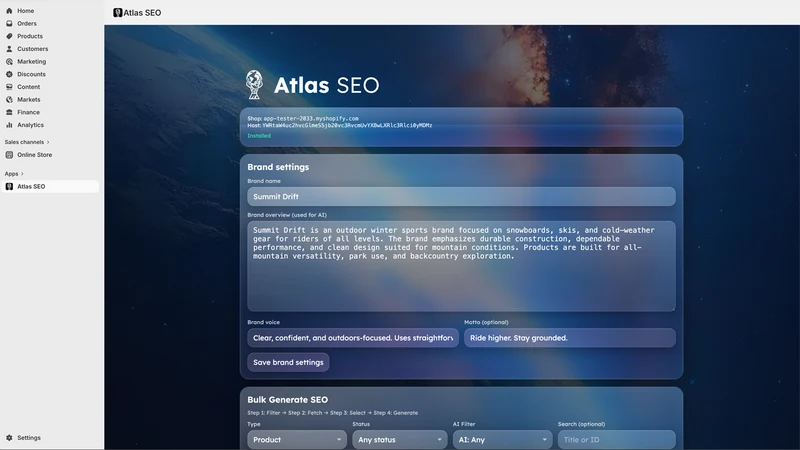Click the Online Store icon
Viewport: 800px width, 450px height.
click(x=9, y=155)
